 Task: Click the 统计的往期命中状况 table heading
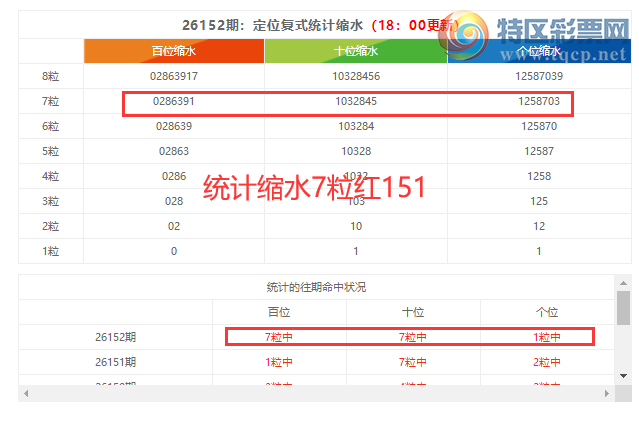[316, 287]
